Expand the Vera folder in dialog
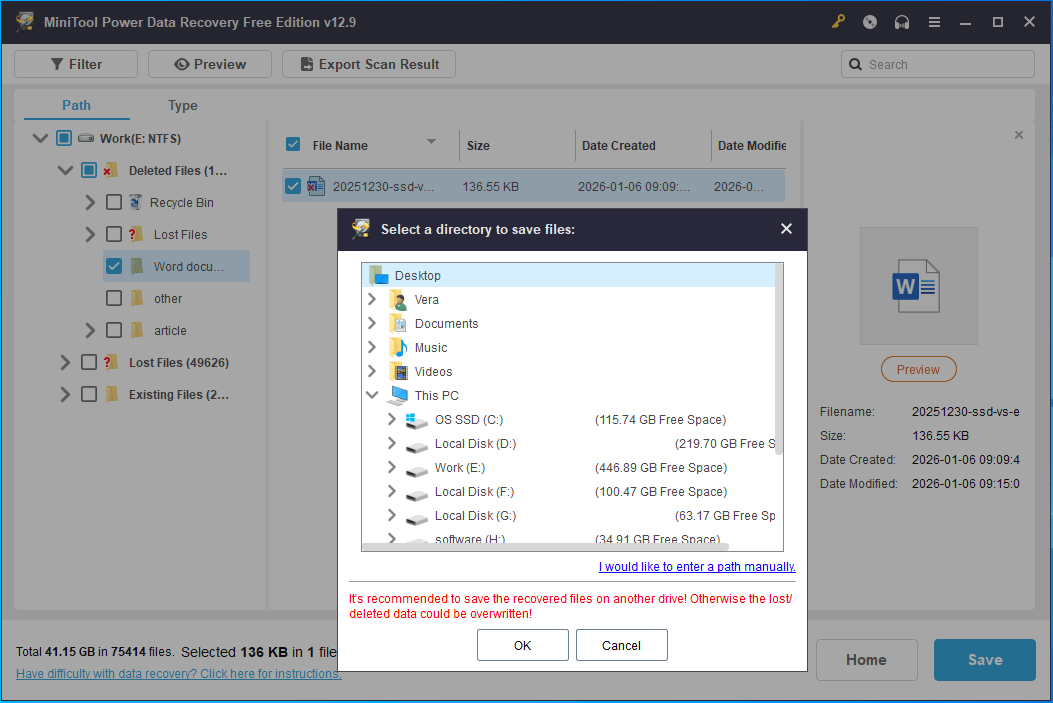1053x703 pixels. pos(372,299)
